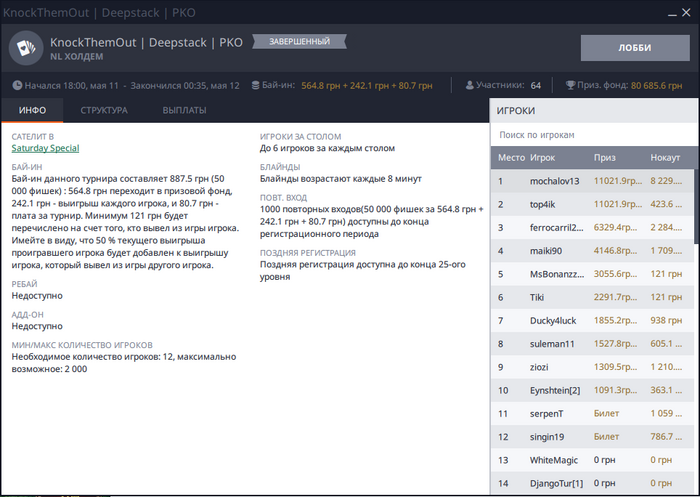Click the ЗАВЕРШЕННЫЙ status badge
The image size is (700, 497).
[x=299, y=42]
